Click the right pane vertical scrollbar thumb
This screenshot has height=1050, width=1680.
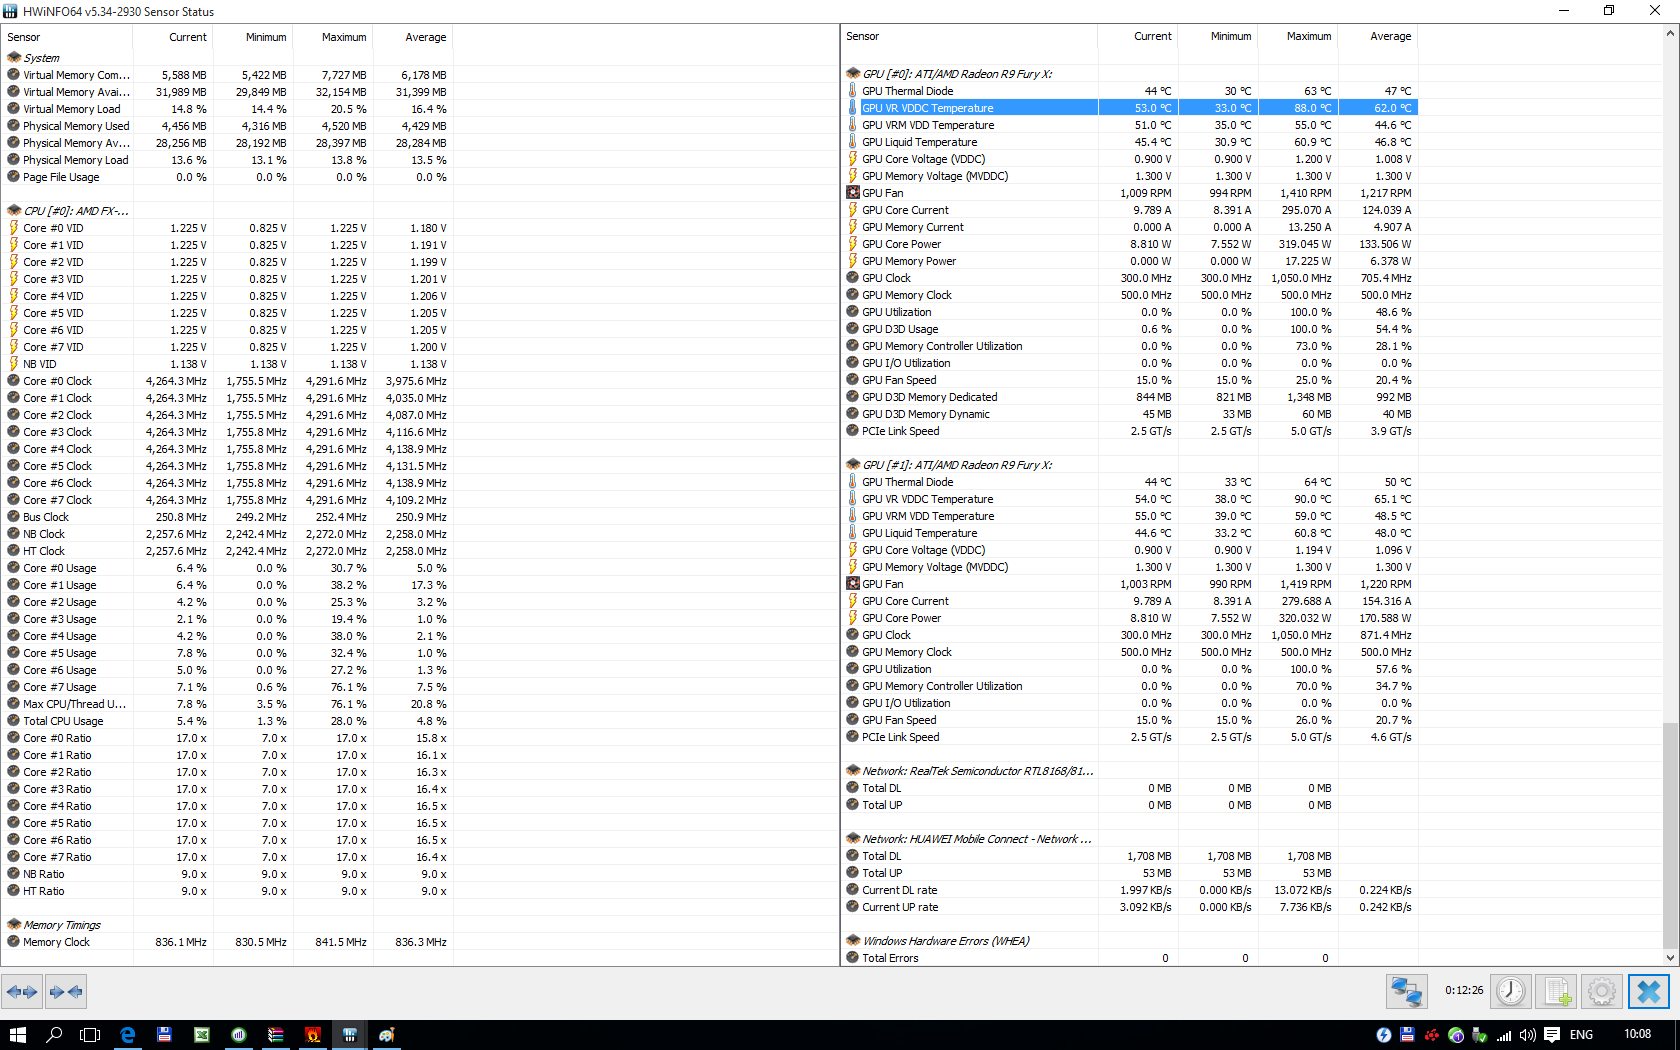(1670, 835)
